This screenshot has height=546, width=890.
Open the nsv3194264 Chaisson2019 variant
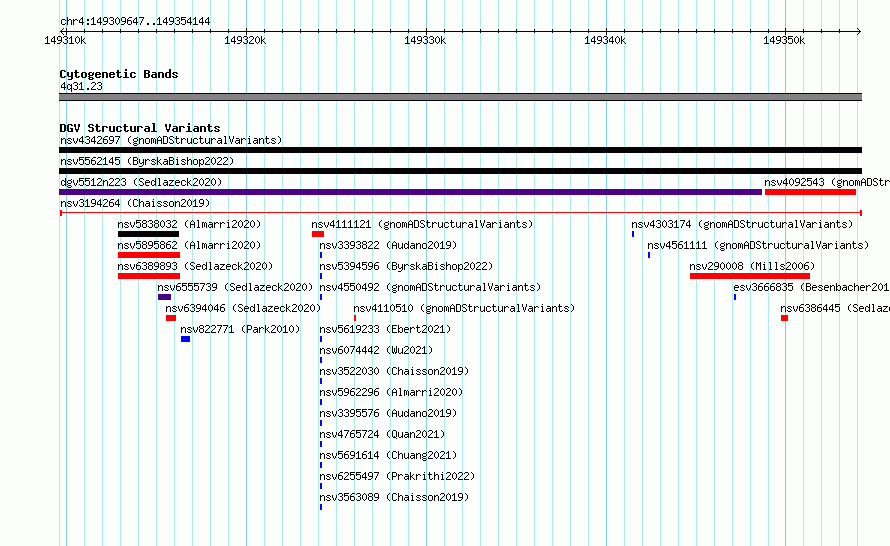tap(135, 203)
